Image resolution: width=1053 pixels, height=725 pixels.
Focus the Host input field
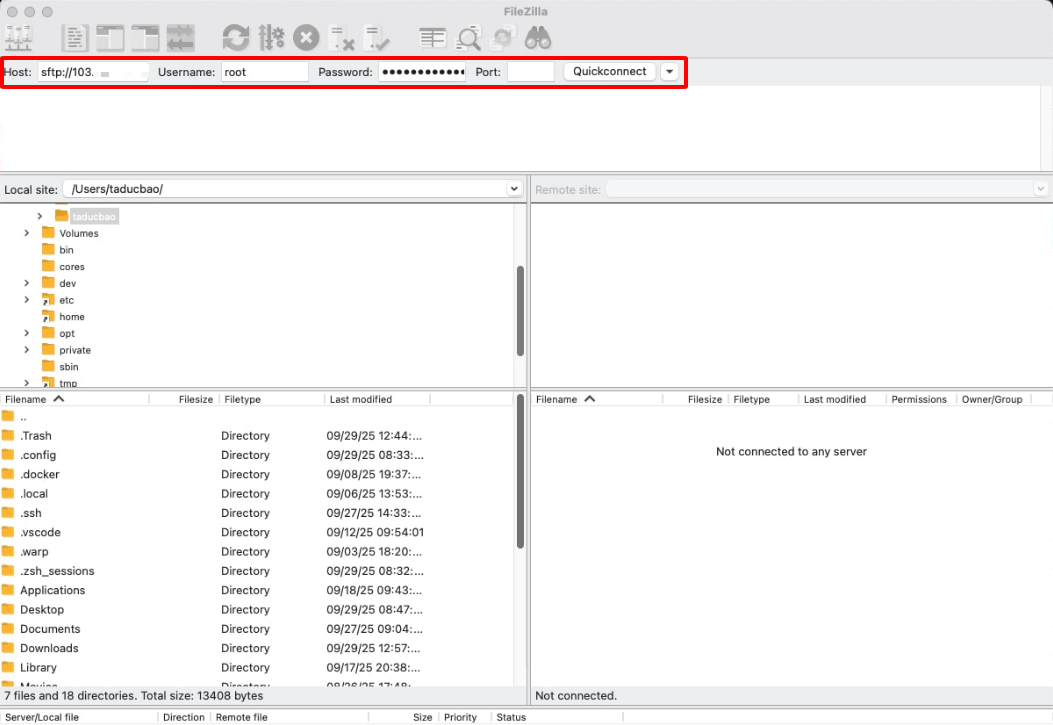coord(93,72)
